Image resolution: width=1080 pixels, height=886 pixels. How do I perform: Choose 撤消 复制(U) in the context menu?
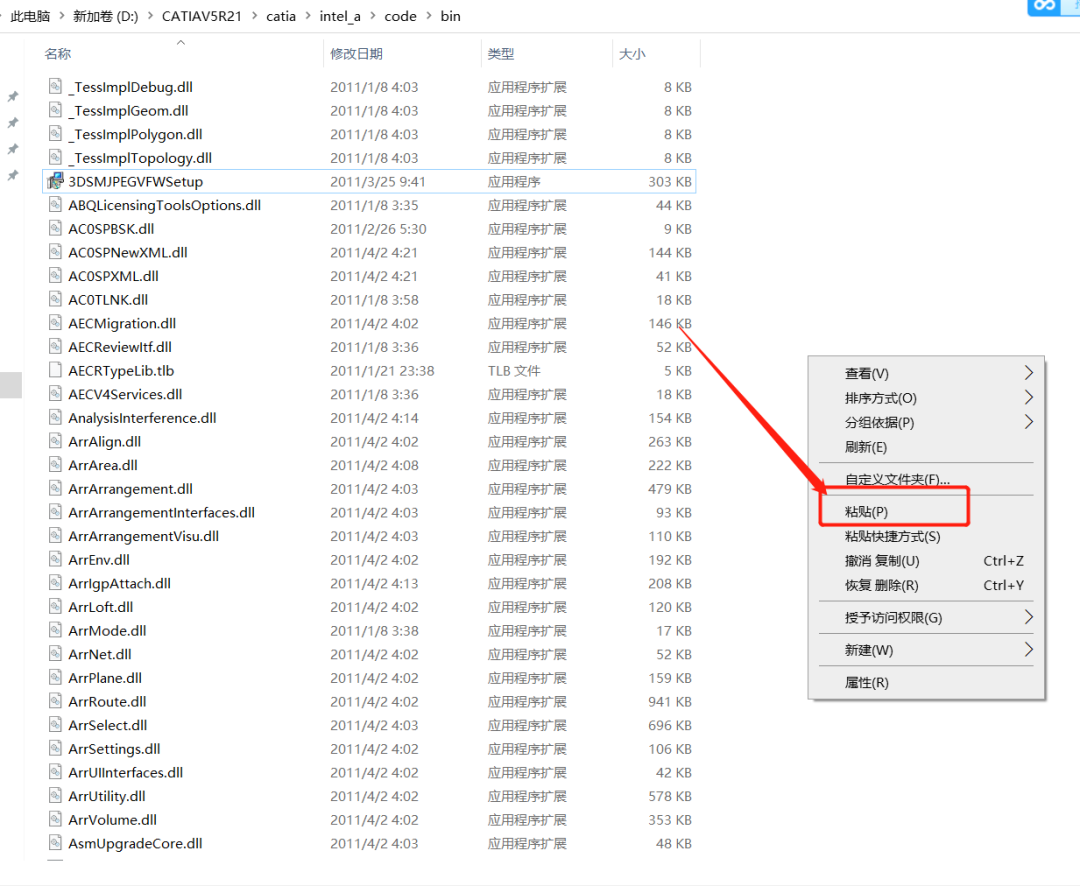click(926, 561)
